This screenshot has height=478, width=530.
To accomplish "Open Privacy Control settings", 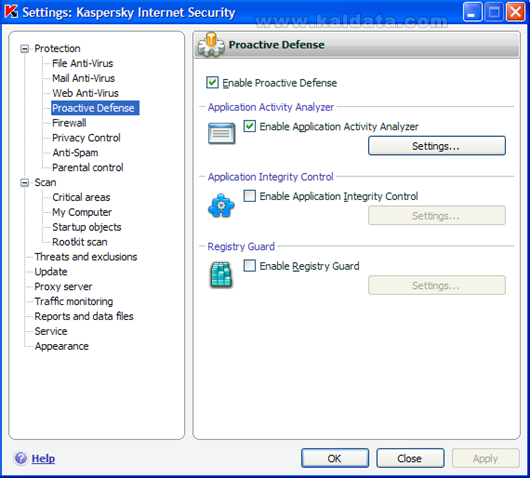I will coord(86,138).
